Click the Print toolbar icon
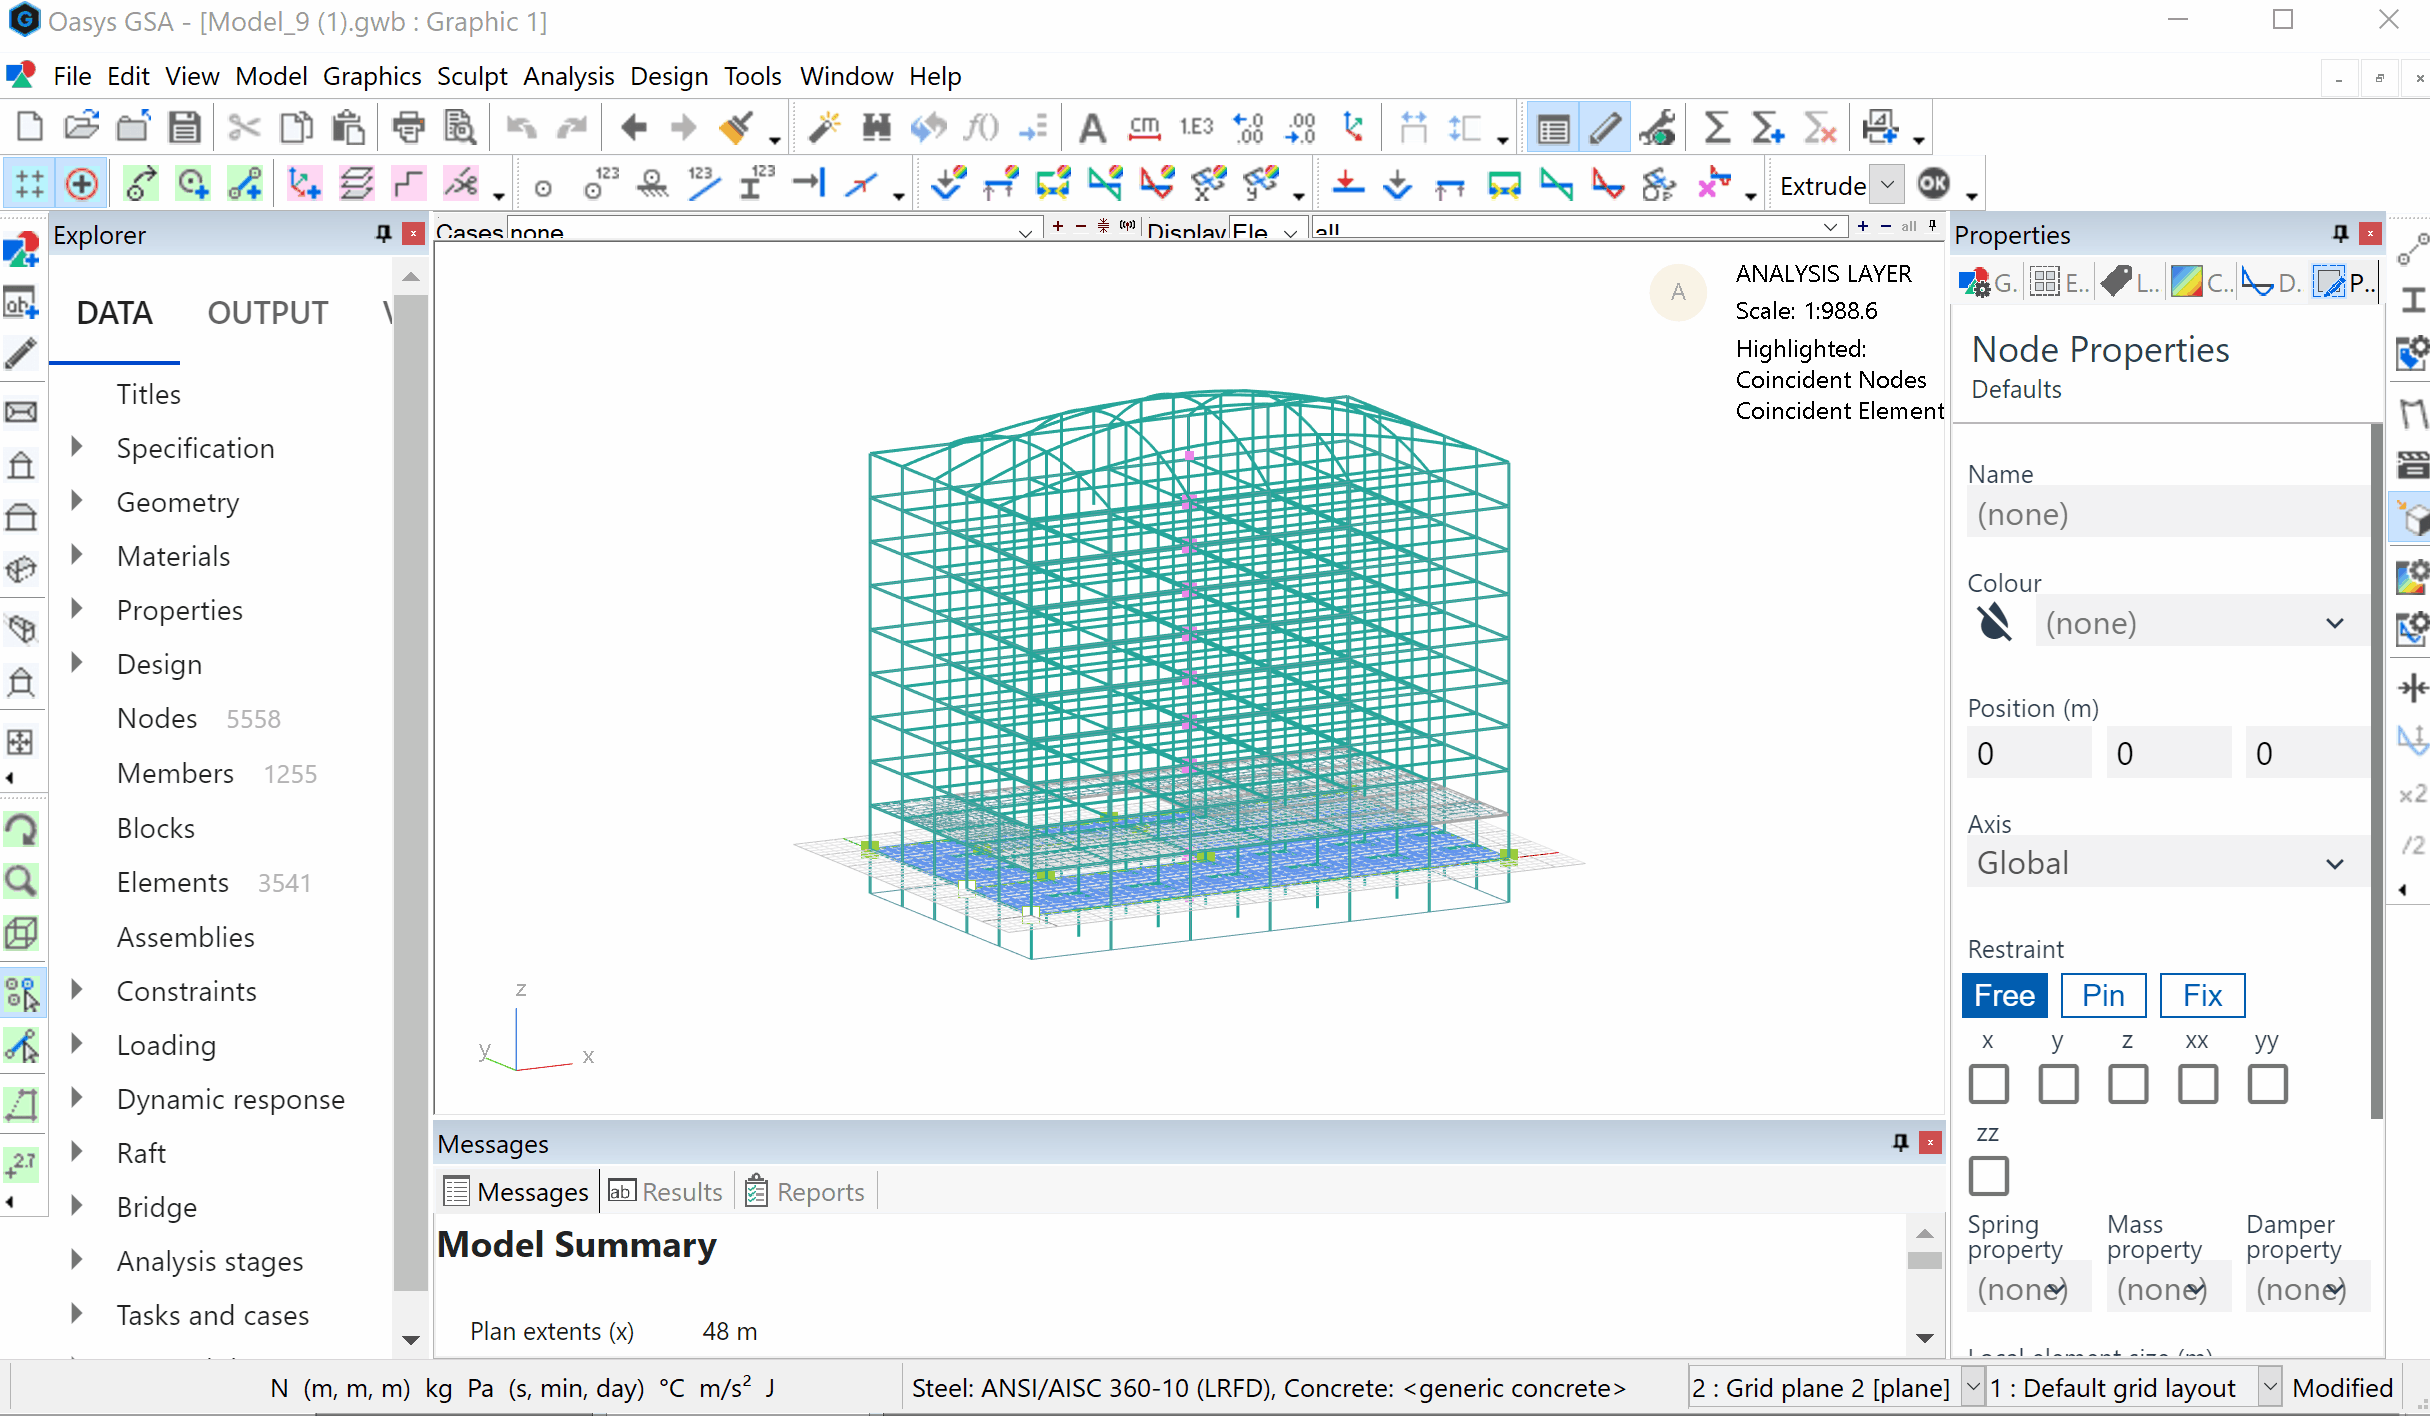This screenshot has height=1416, width=2430. click(408, 128)
